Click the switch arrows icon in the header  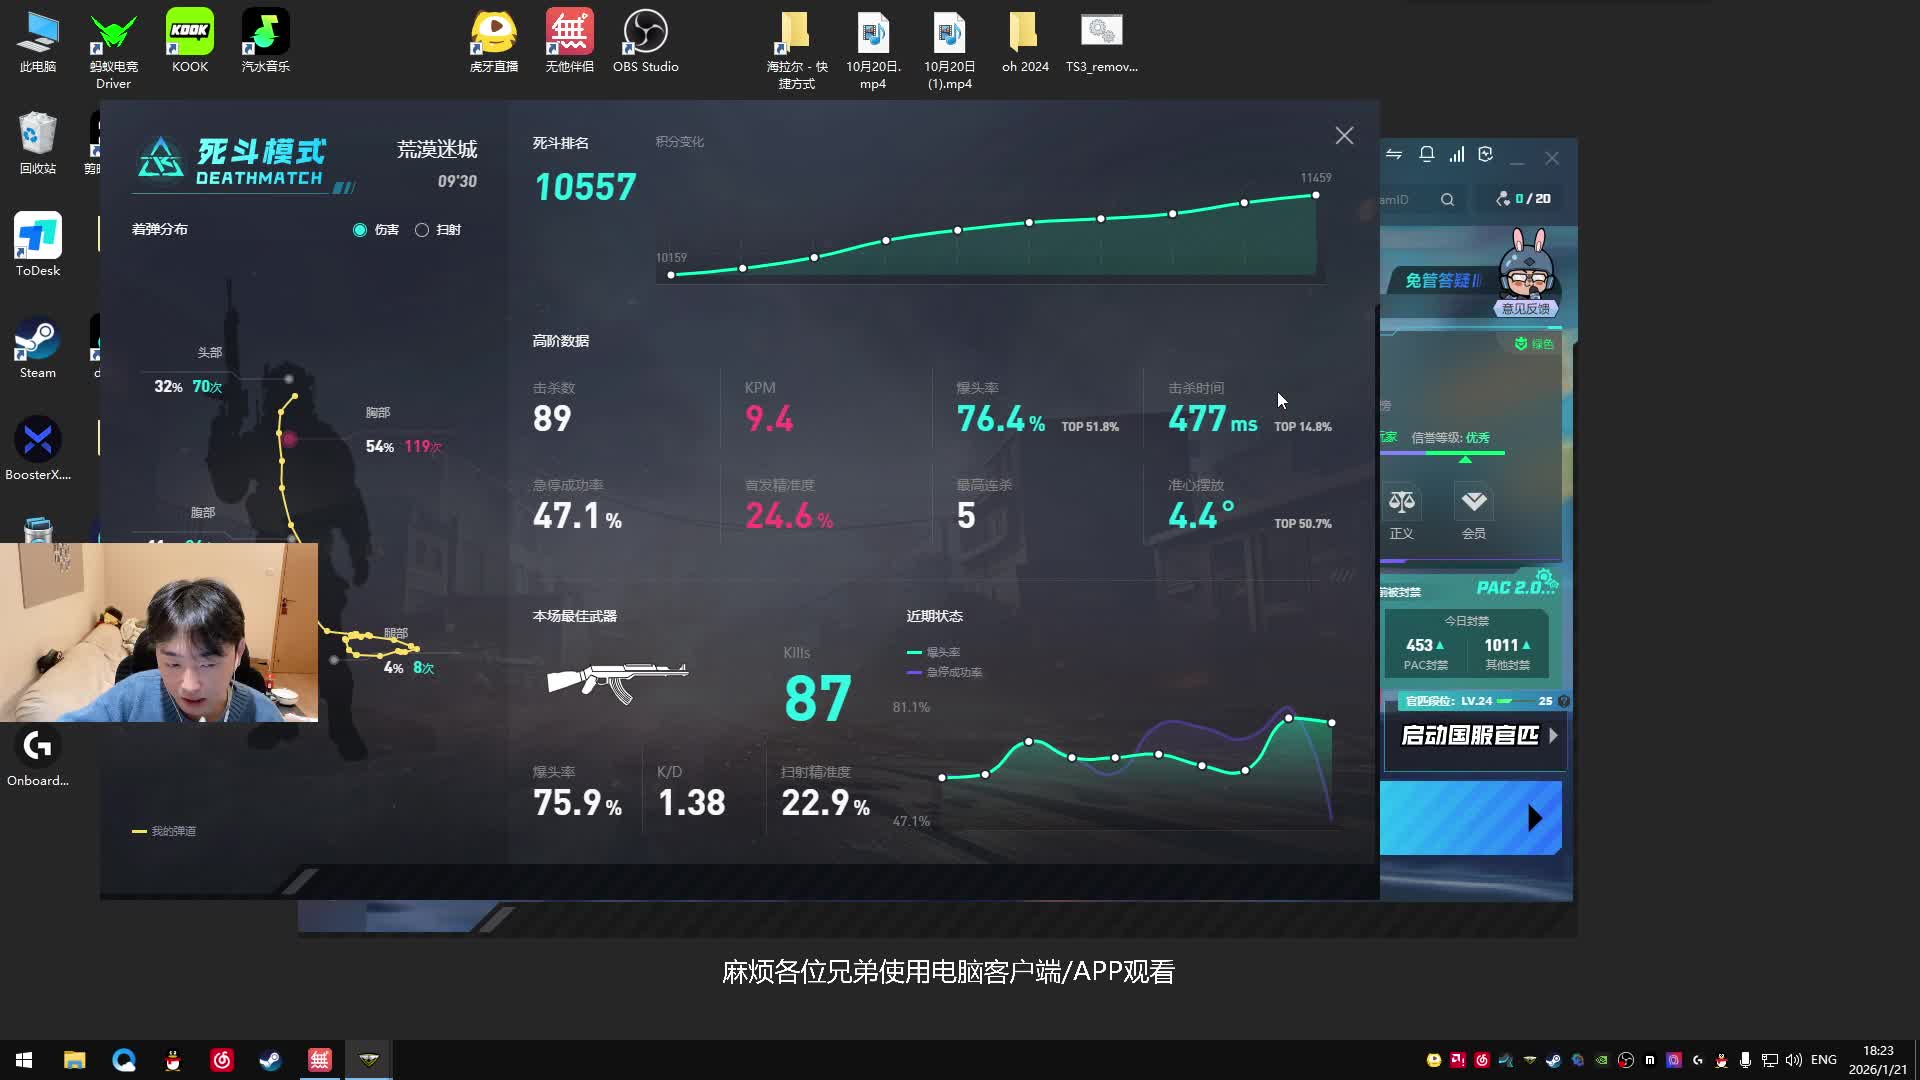coord(1394,154)
